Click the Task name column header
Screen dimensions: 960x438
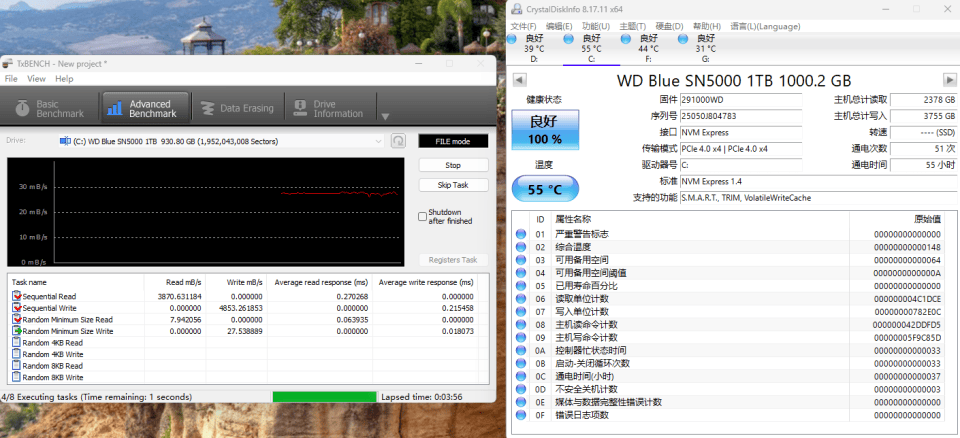click(x=77, y=282)
